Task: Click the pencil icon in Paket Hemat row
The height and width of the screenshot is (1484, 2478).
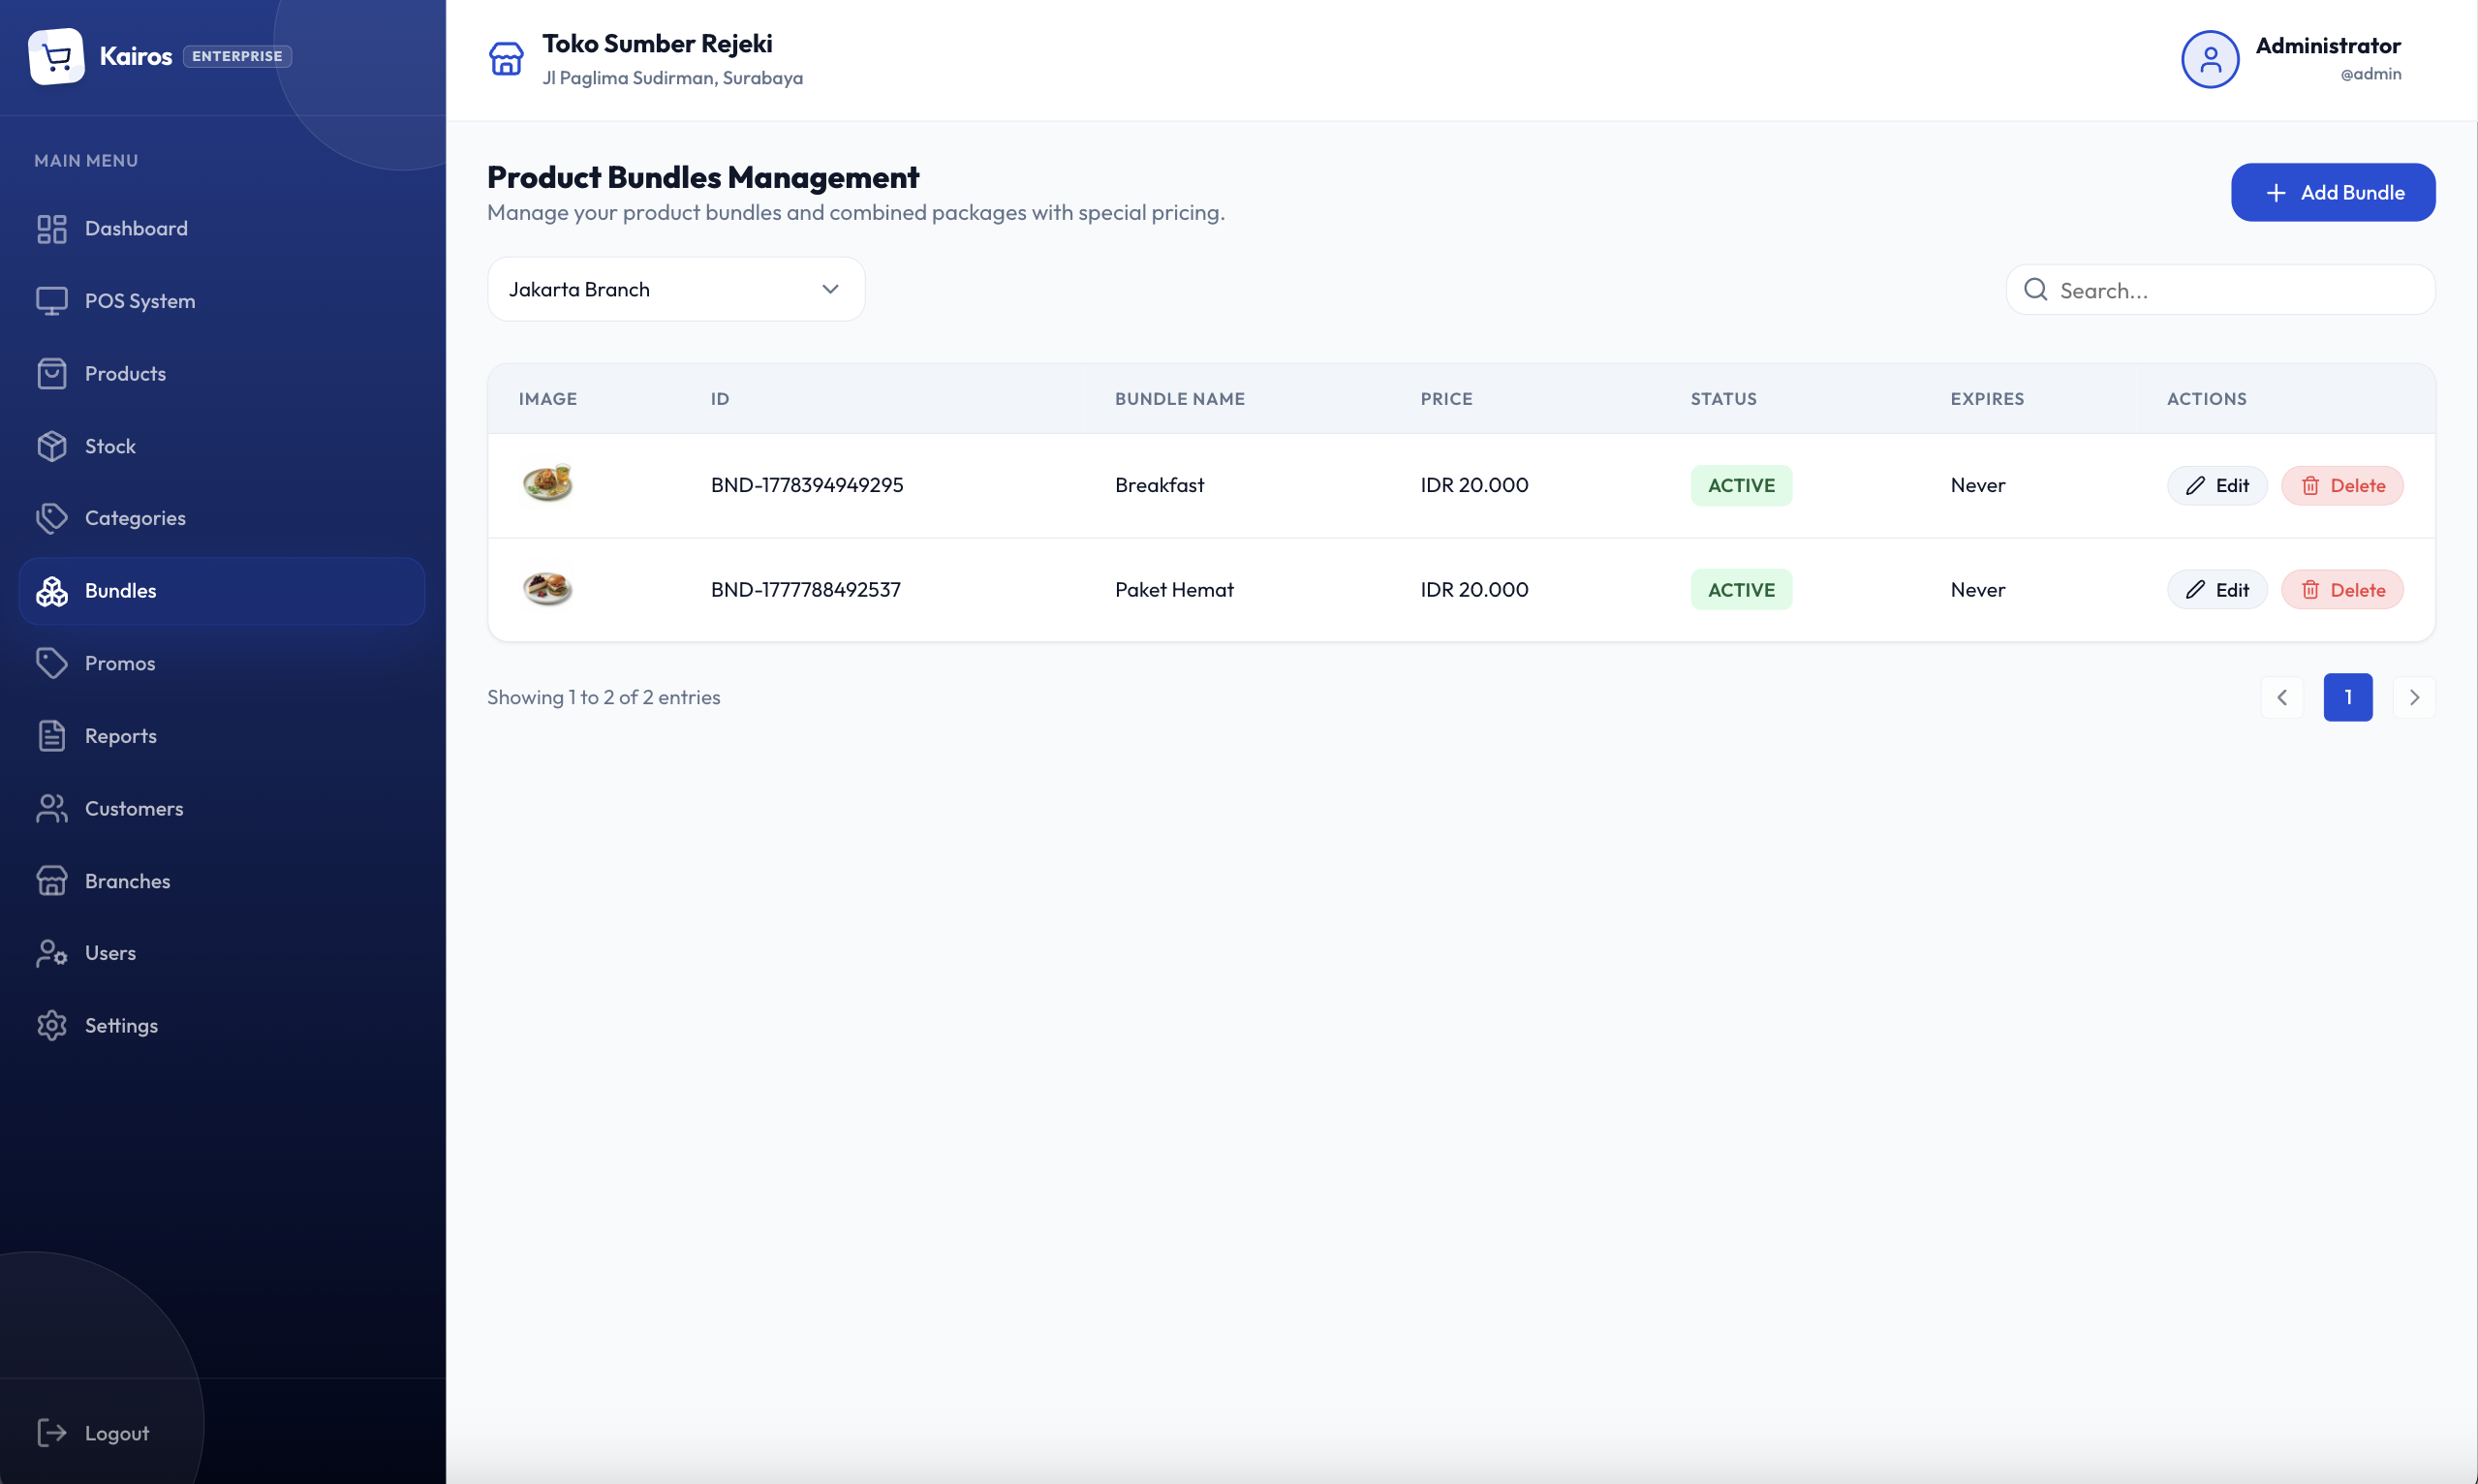Action: [x=2195, y=590]
